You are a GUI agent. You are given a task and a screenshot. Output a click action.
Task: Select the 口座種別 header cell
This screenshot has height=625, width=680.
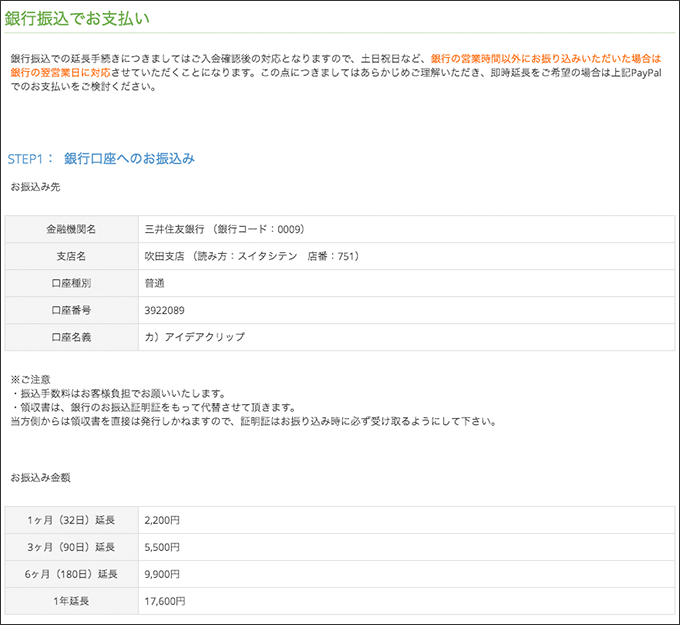pyautogui.click(x=72, y=283)
